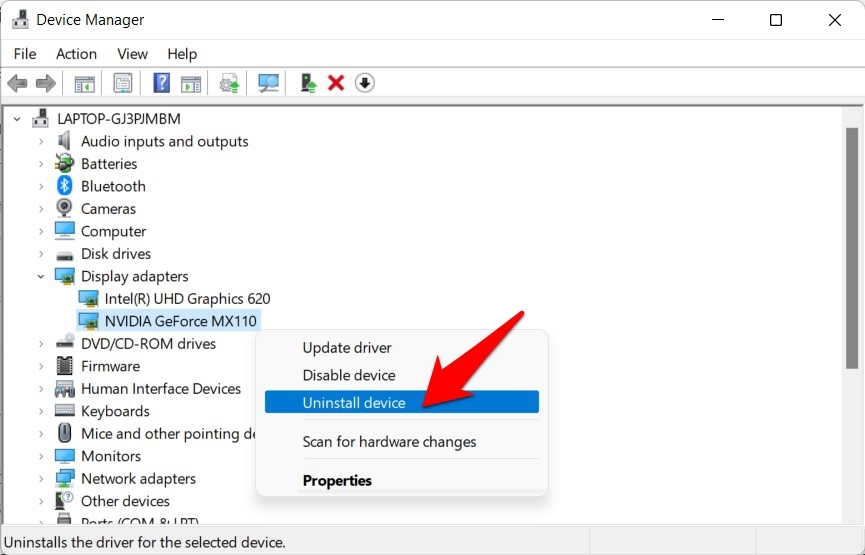Expand the Bluetooth category

coord(41,186)
